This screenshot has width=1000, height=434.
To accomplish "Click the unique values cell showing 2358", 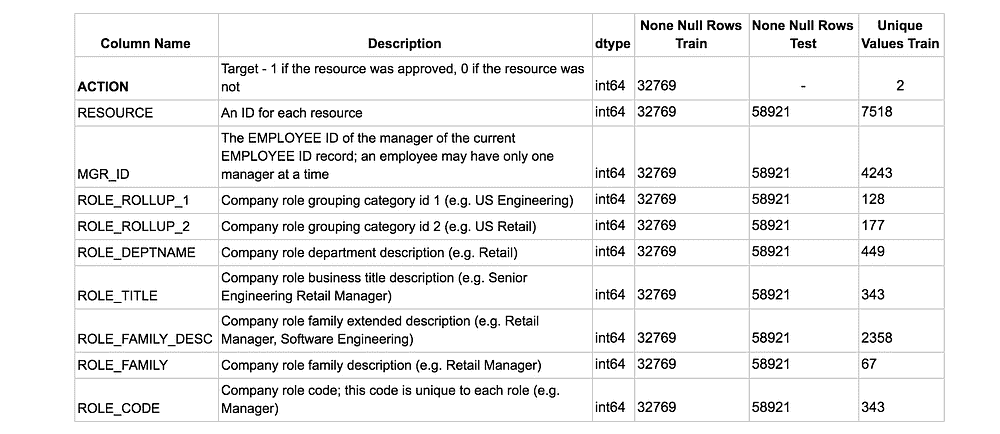I will (876, 338).
